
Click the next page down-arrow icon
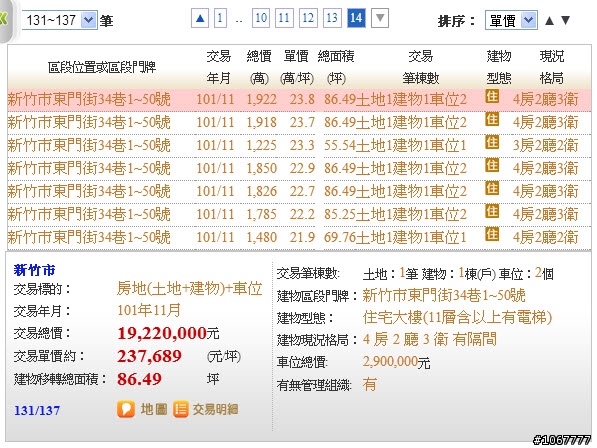pos(380,18)
